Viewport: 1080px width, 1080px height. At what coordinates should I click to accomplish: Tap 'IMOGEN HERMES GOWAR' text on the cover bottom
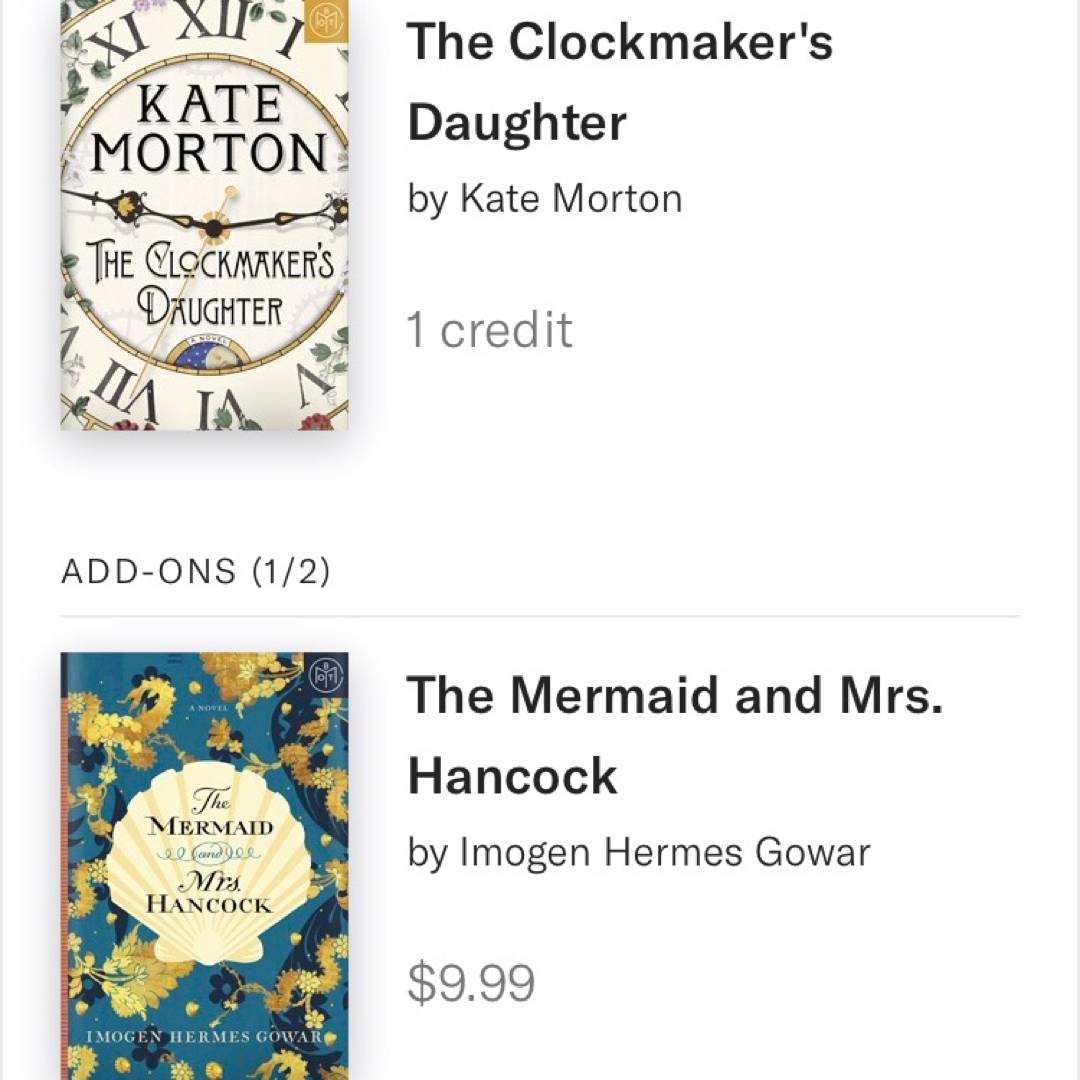tap(204, 1036)
